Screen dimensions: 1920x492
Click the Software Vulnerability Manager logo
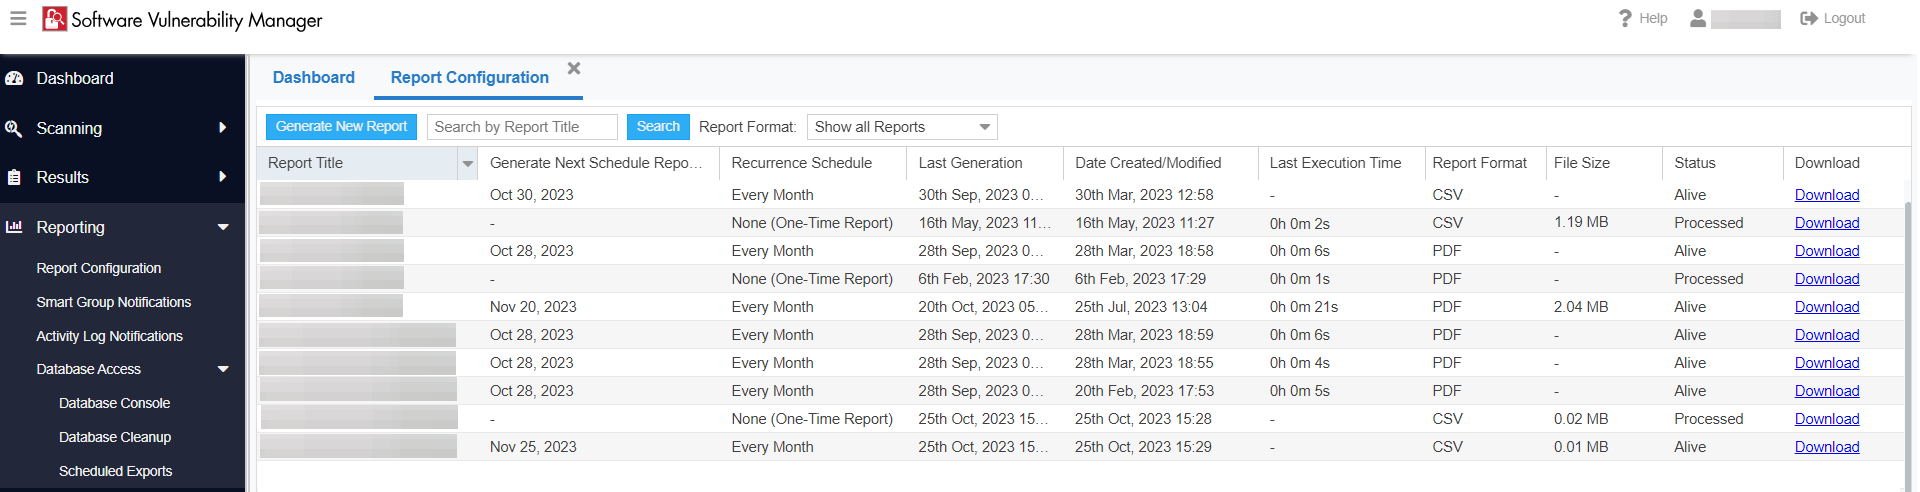pyautogui.click(x=54, y=19)
